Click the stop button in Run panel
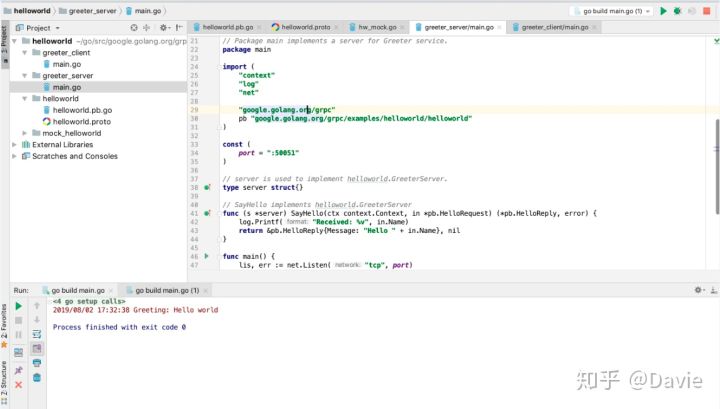The width and height of the screenshot is (720, 409). 18,320
